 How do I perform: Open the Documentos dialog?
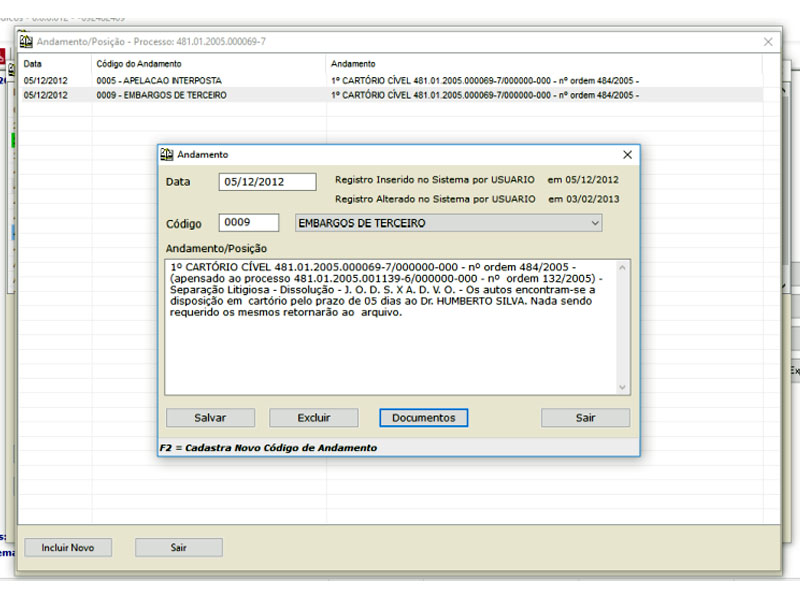click(x=424, y=417)
